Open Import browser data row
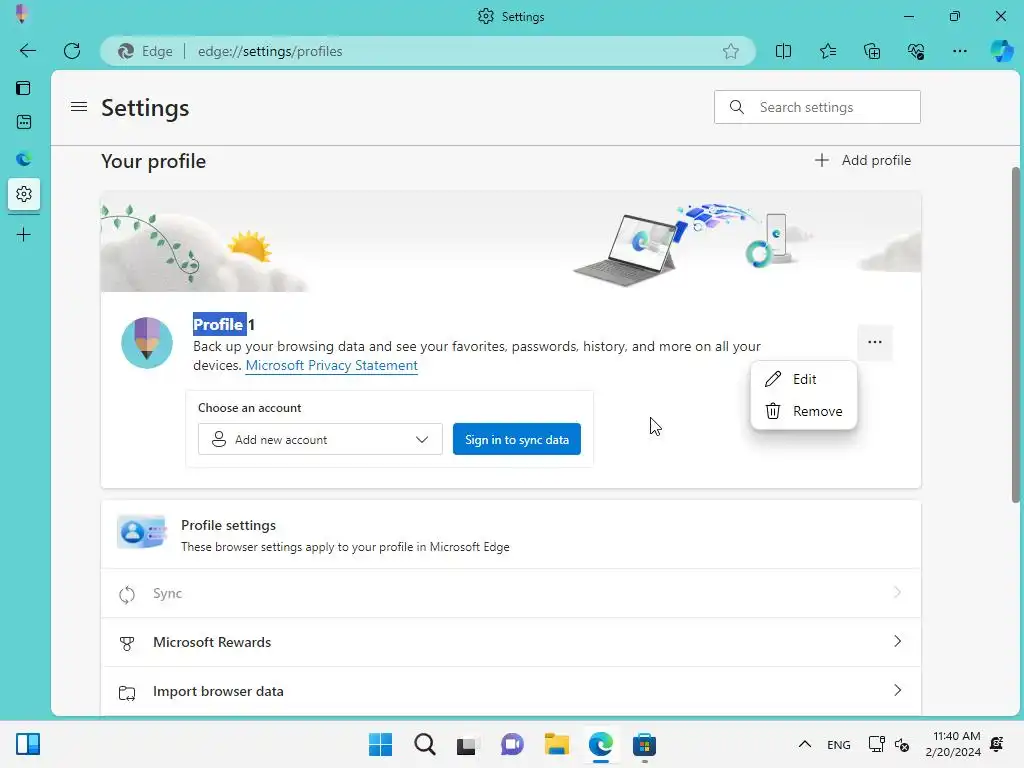Screen dimensions: 1024x768 [x=511, y=691]
